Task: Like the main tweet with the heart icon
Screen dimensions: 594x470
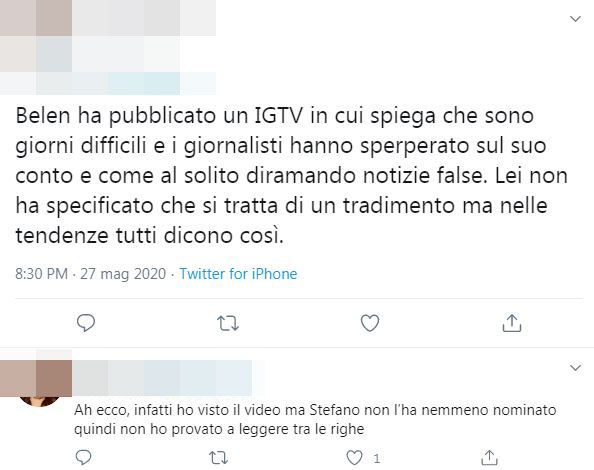Action: tap(370, 323)
